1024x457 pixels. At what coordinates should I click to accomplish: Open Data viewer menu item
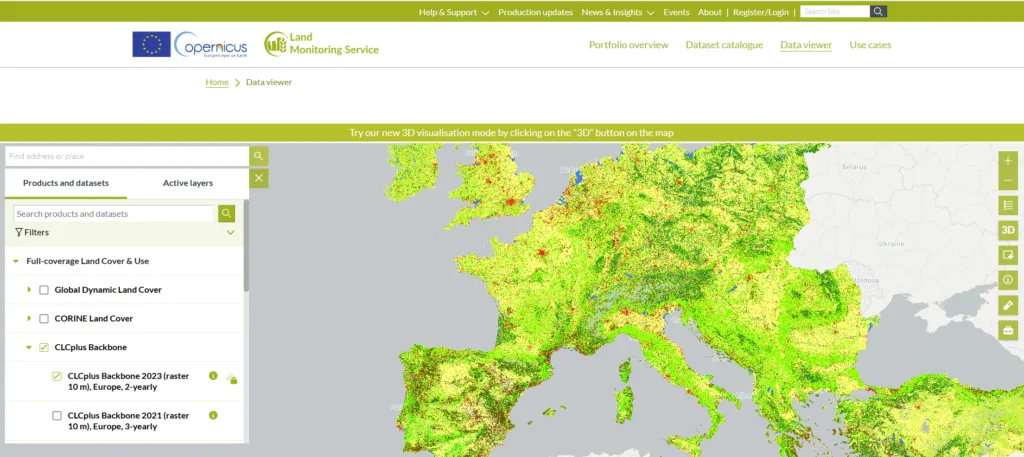[x=806, y=45]
